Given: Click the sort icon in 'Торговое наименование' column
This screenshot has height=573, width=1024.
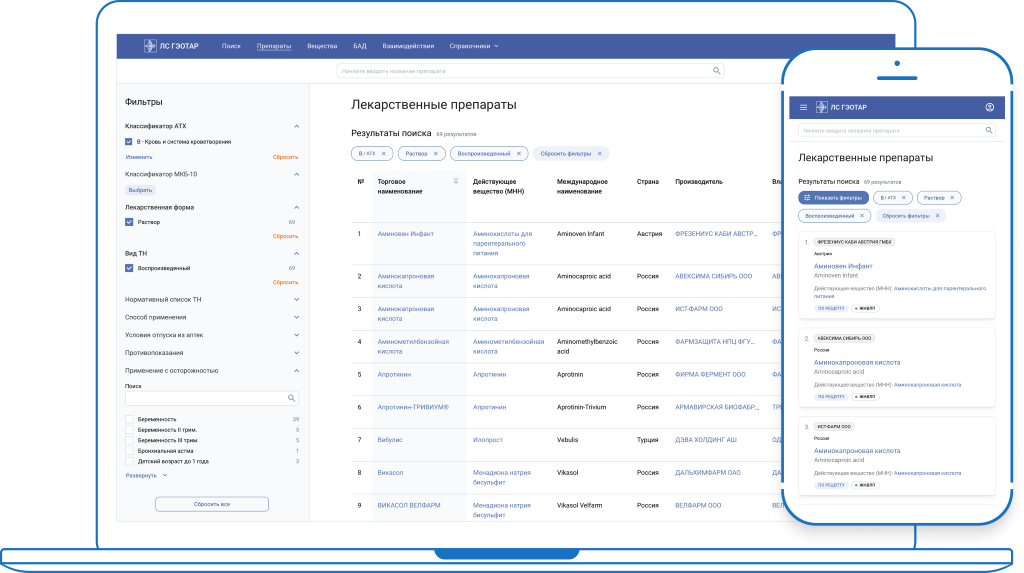Looking at the screenshot, I should point(456,182).
